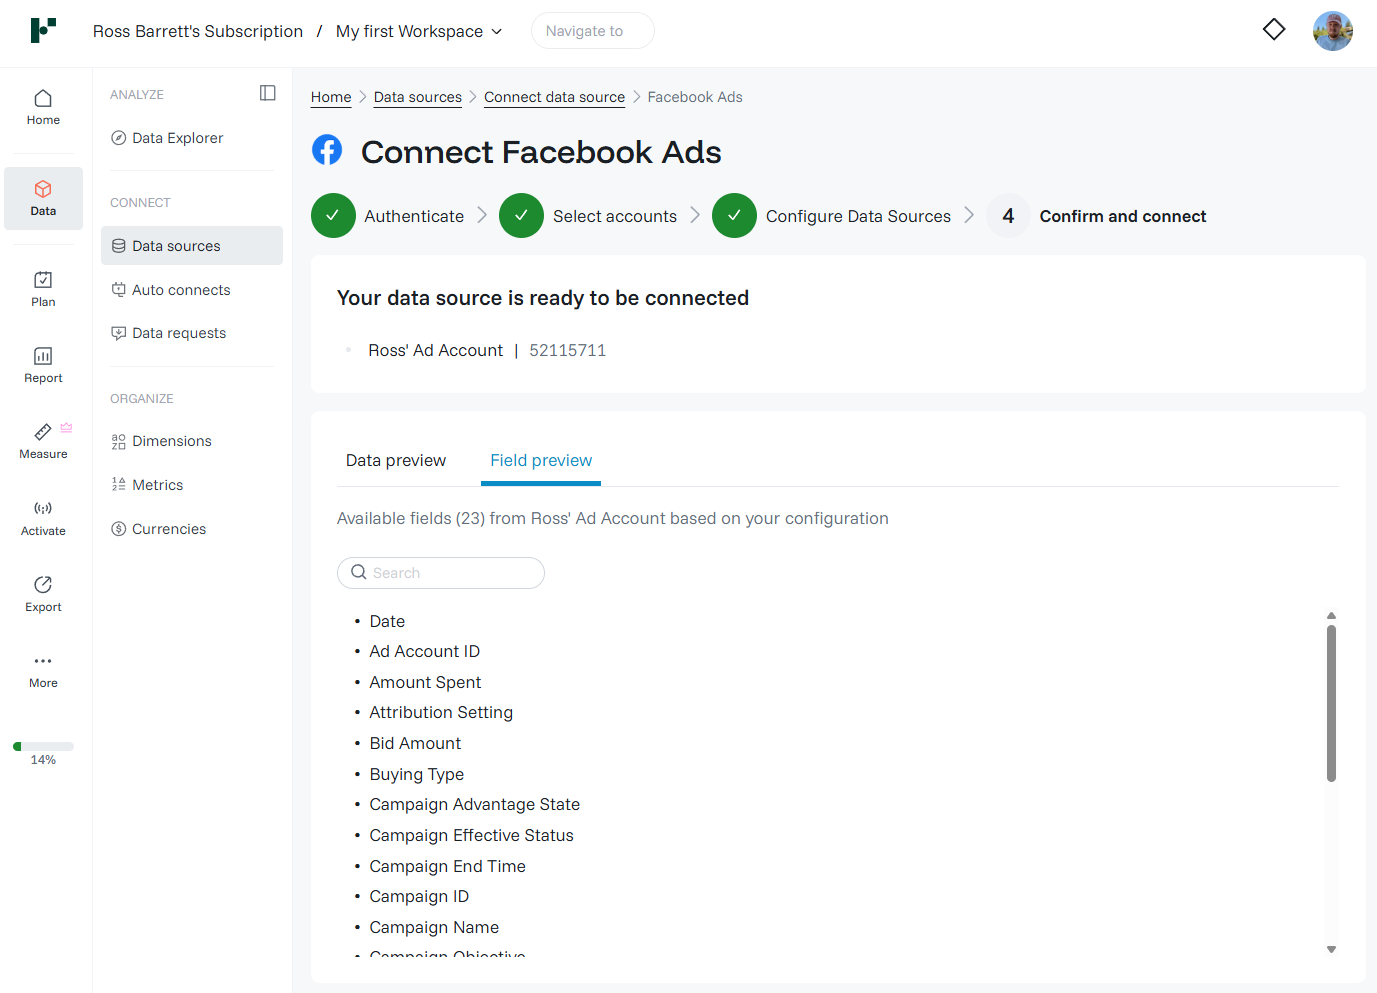Click account number 52115711
The image size is (1377, 993).
point(567,350)
